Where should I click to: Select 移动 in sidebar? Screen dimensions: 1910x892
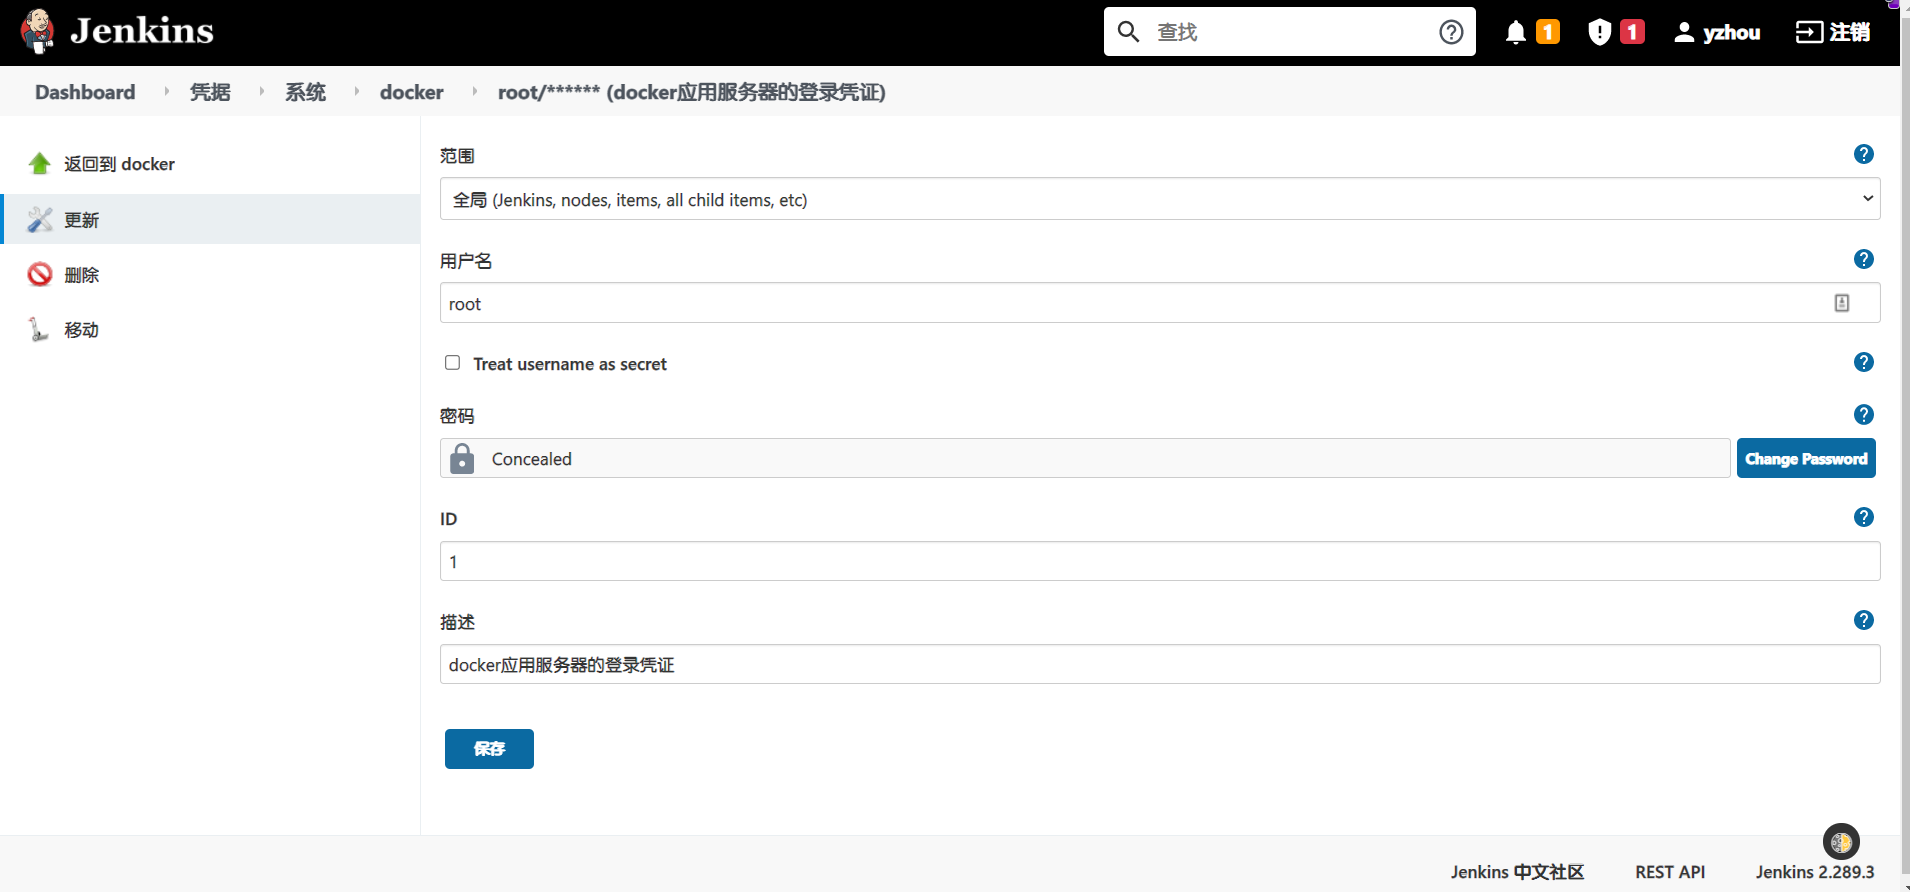pos(82,330)
